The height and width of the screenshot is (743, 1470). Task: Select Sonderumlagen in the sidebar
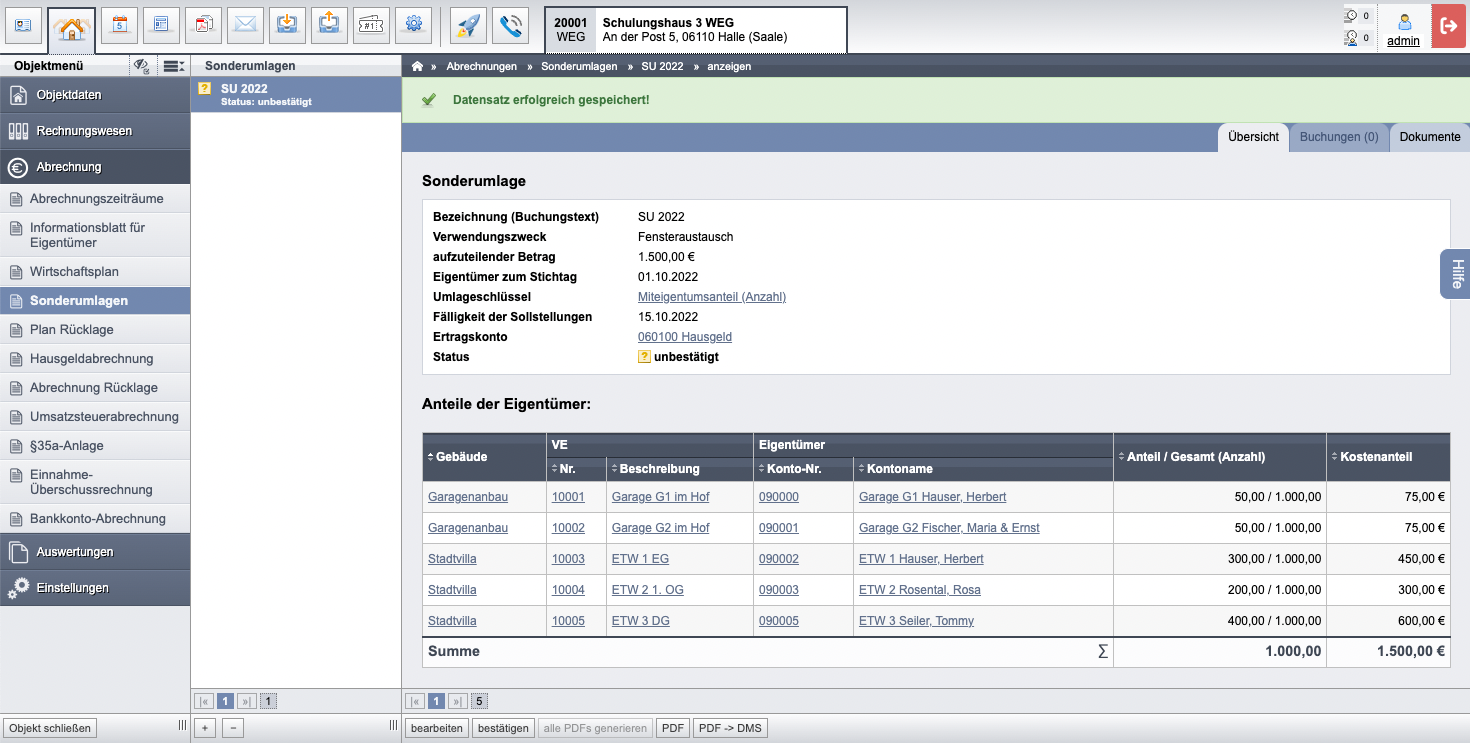pos(95,301)
